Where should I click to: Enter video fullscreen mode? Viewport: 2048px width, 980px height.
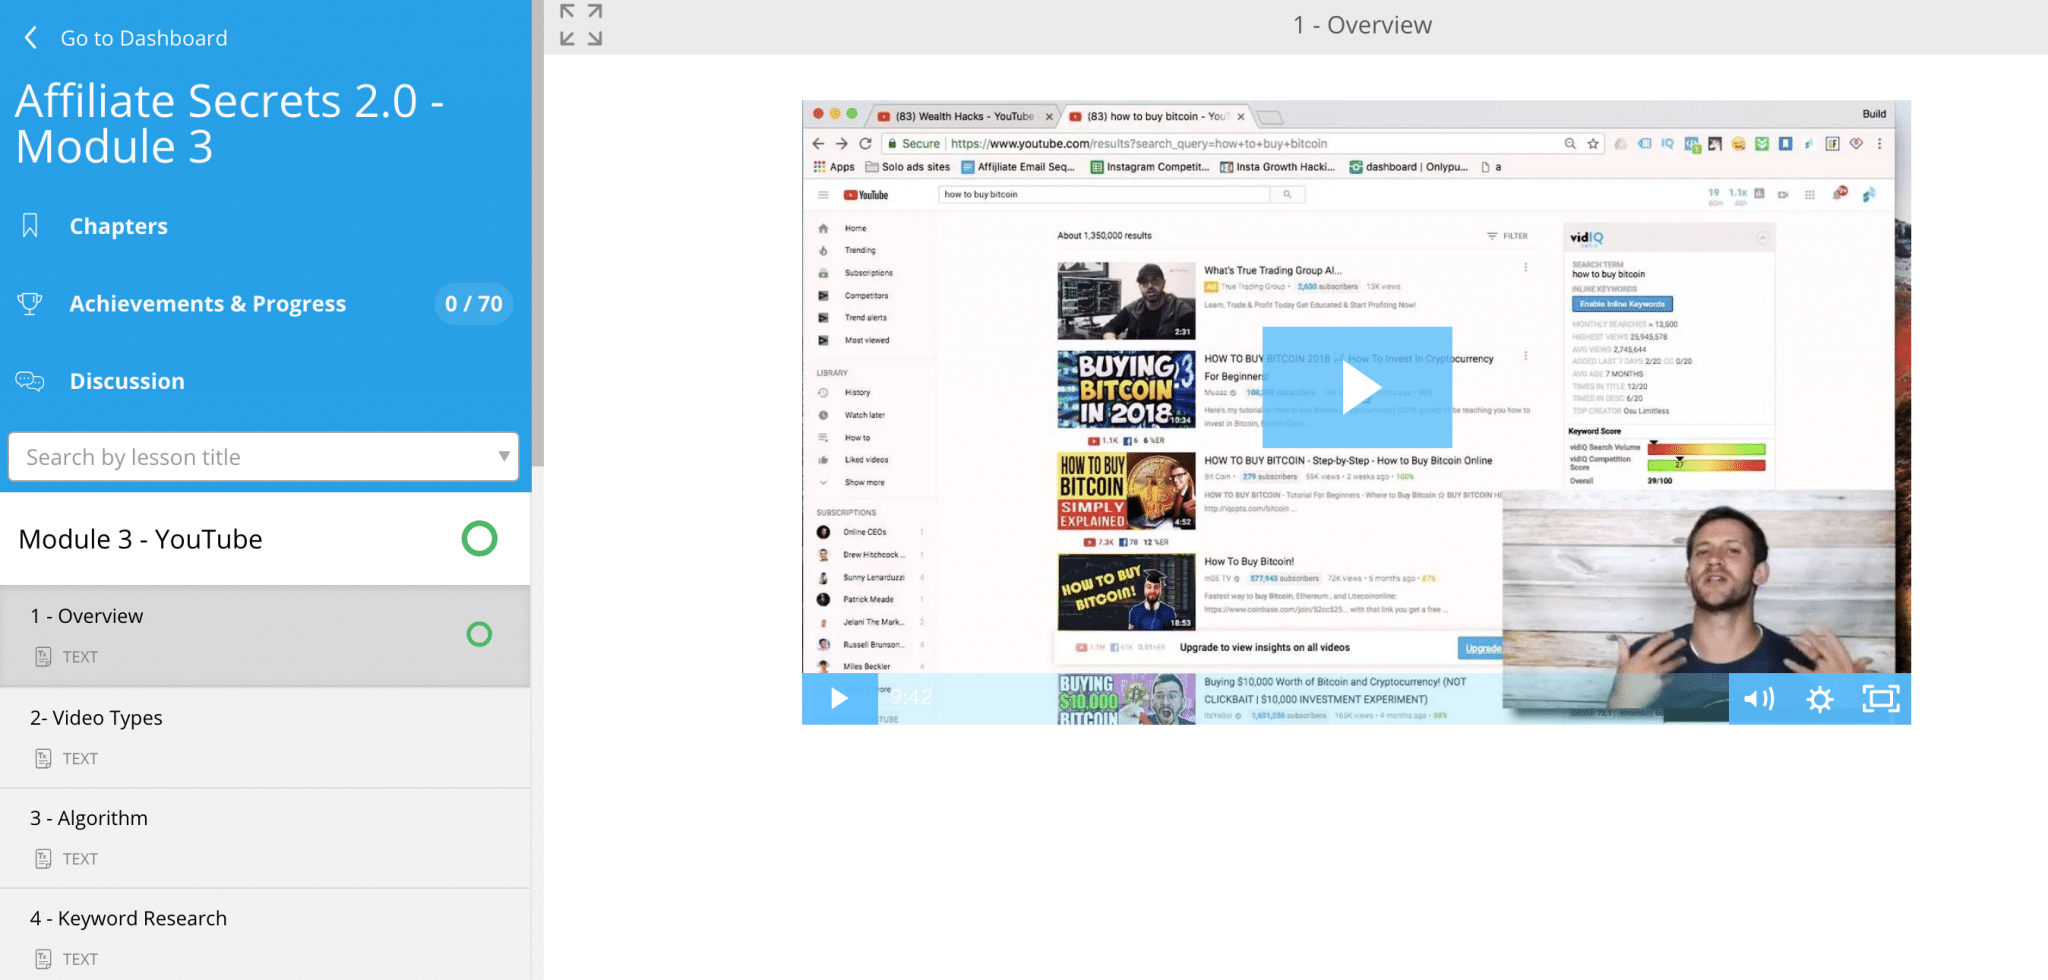pyautogui.click(x=1880, y=699)
